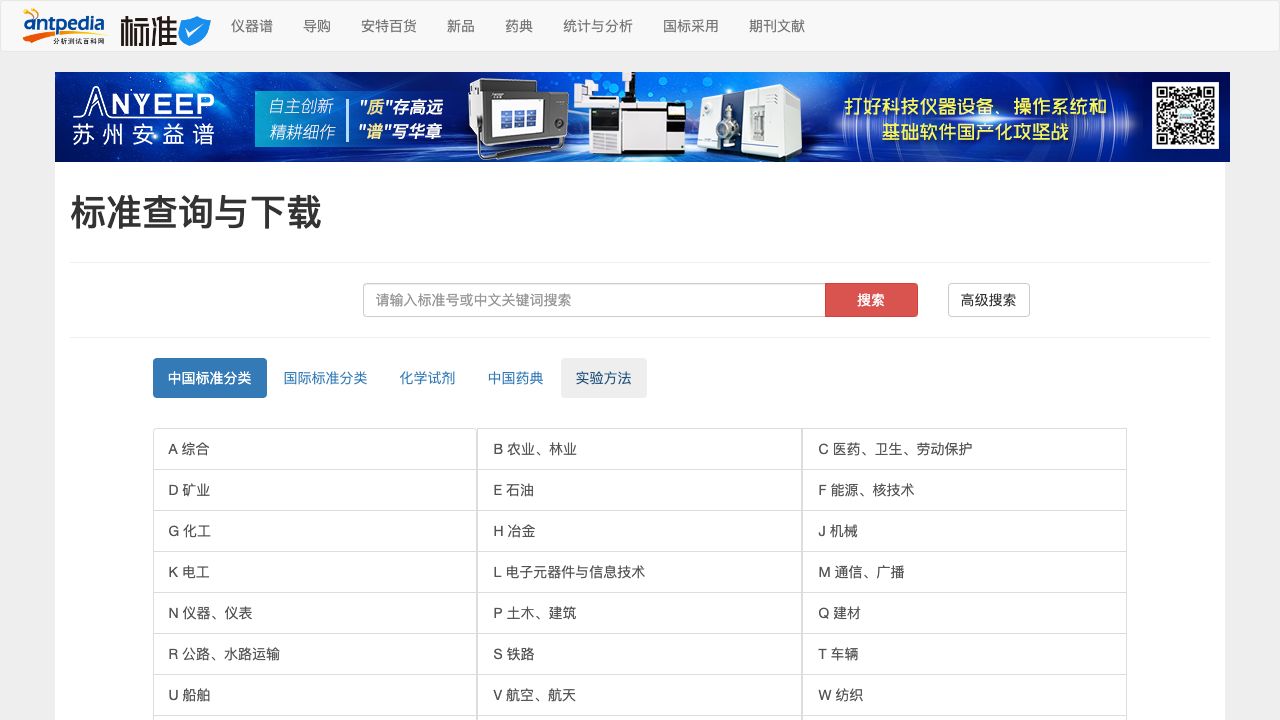Viewport: 1280px width, 720px height.
Task: Click the standard number search input field
Action: coord(594,300)
